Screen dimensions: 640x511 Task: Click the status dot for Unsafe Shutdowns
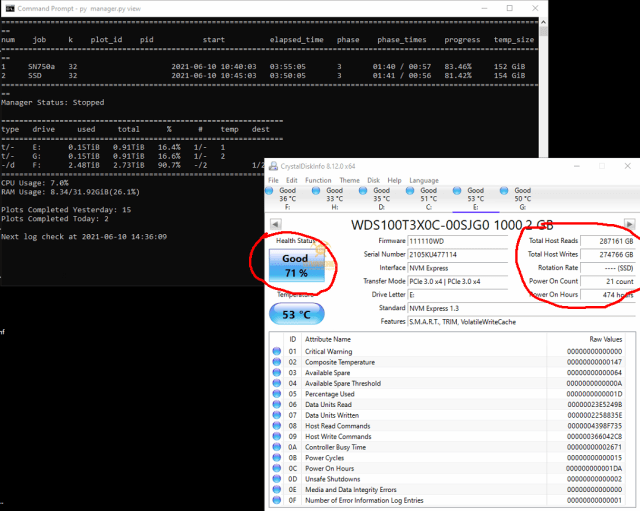(x=277, y=478)
